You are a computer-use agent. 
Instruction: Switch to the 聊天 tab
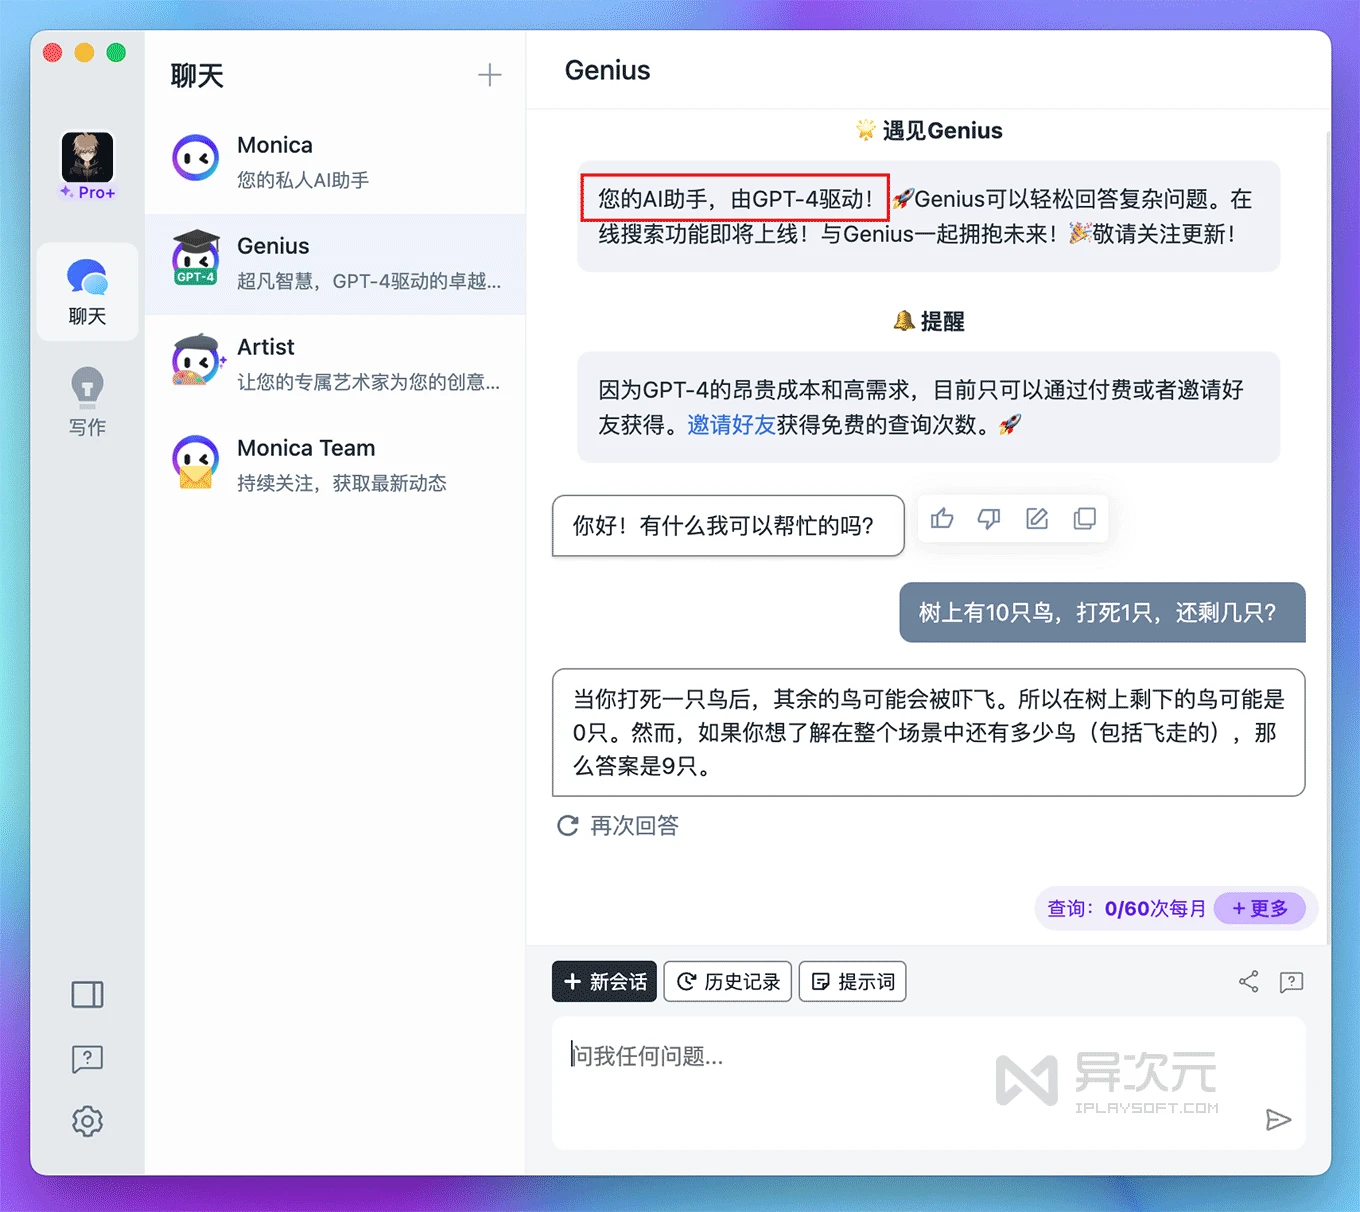coord(87,292)
